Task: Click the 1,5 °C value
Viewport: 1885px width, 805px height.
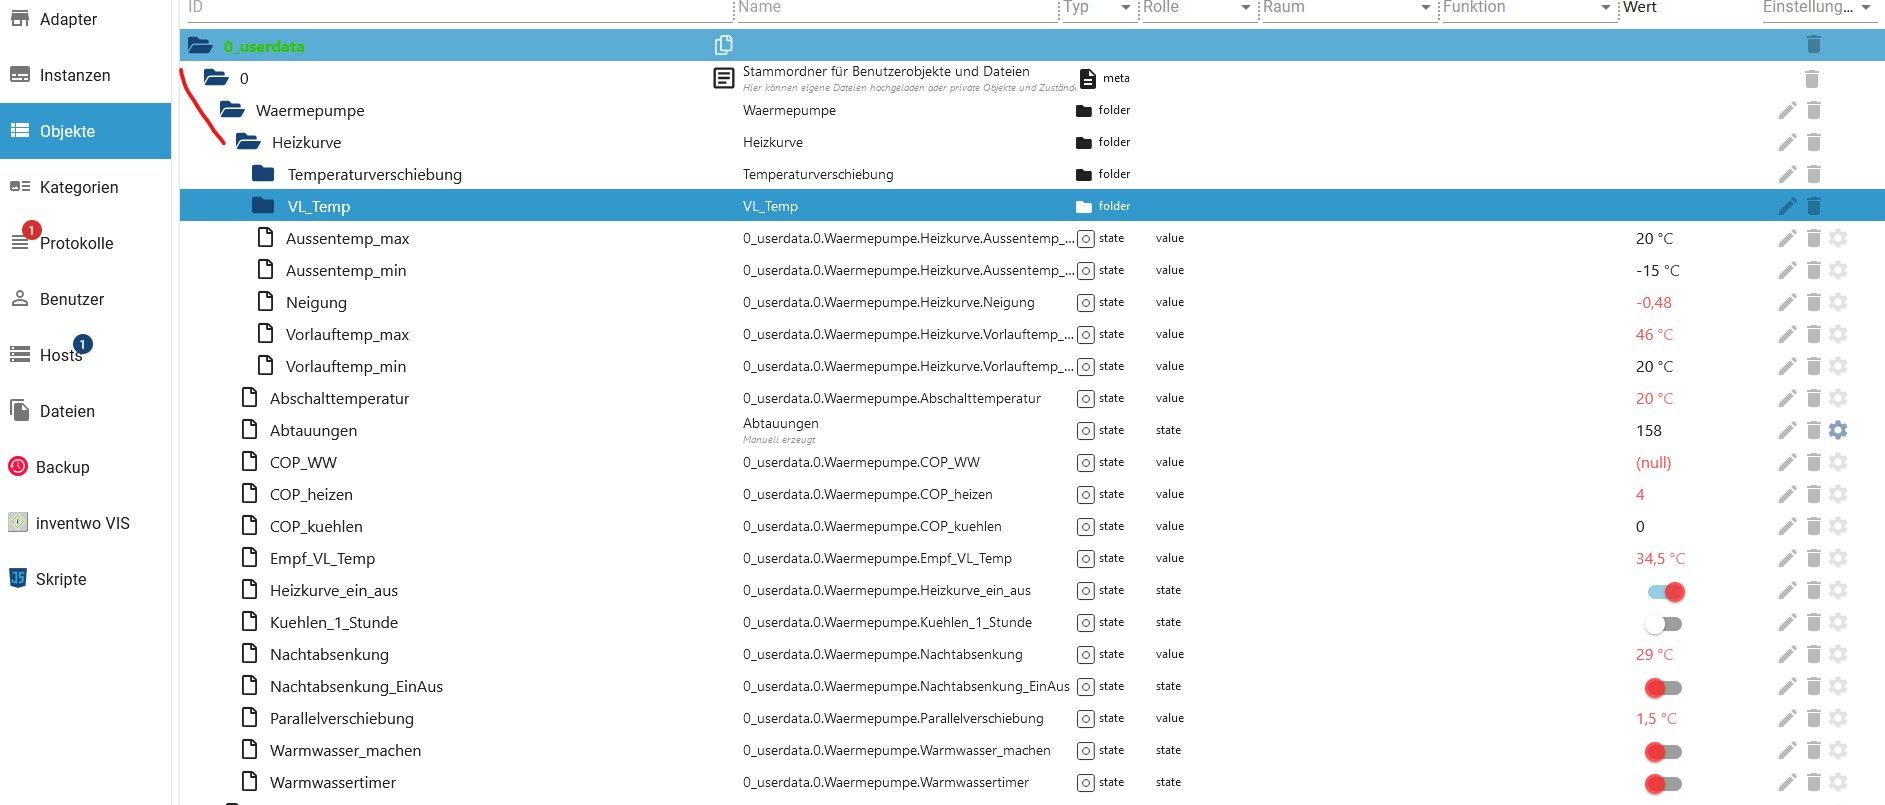Action: pyautogui.click(x=1656, y=718)
